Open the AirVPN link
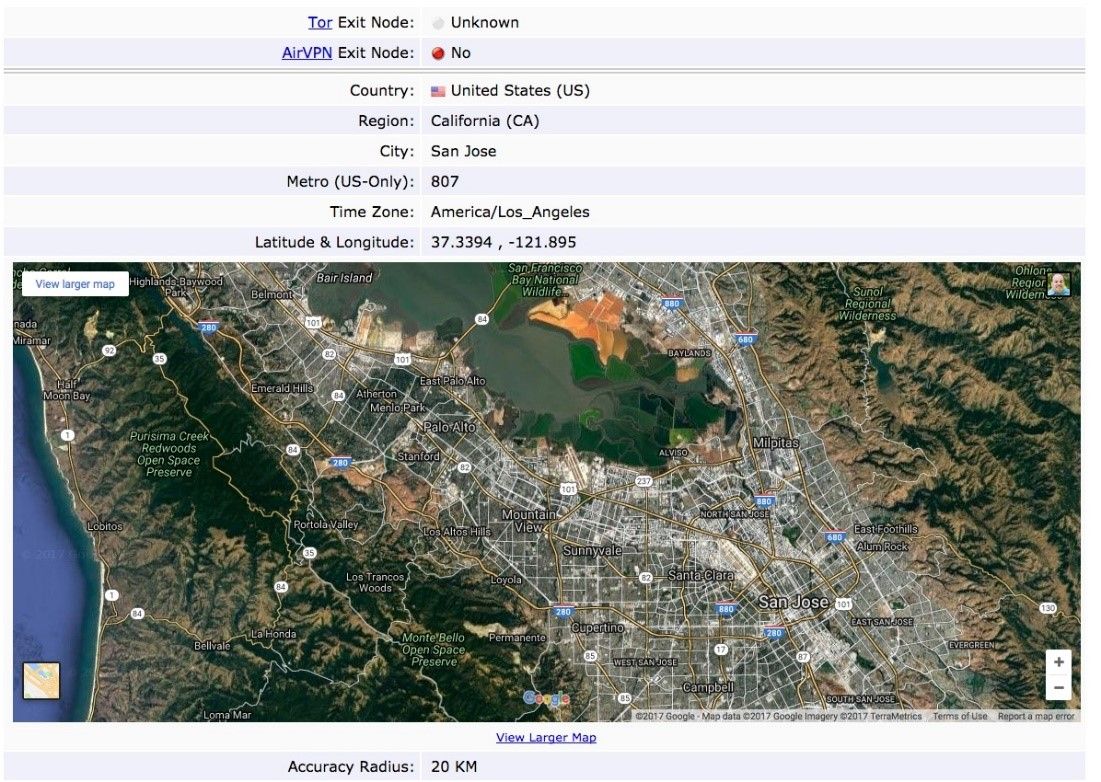 307,52
